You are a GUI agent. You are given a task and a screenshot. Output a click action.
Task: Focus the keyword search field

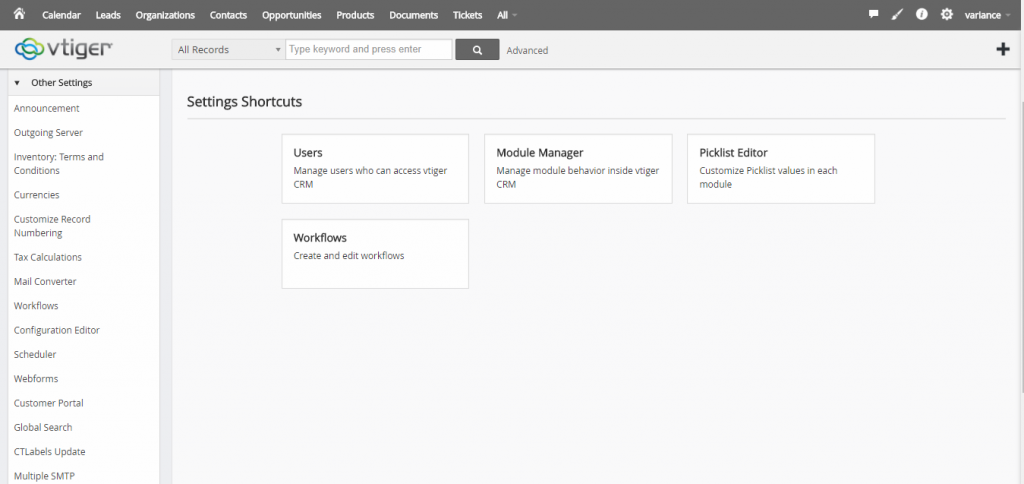tap(368, 50)
